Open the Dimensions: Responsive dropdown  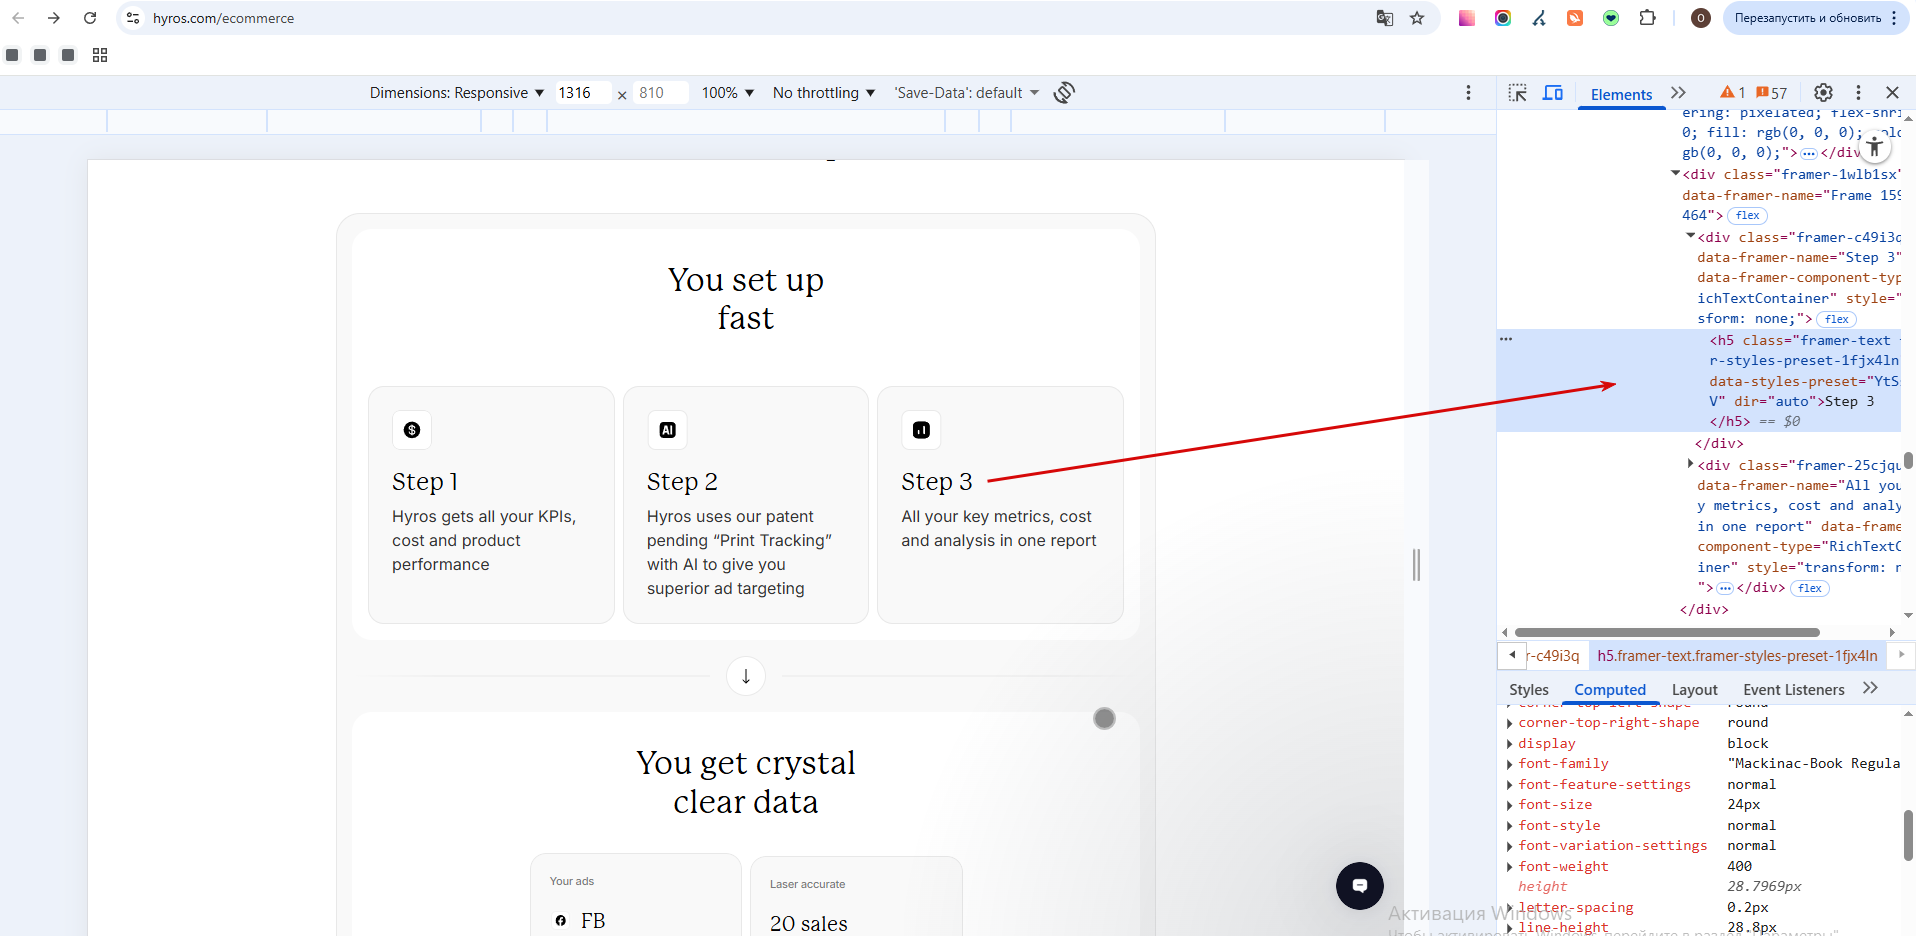click(x=457, y=93)
